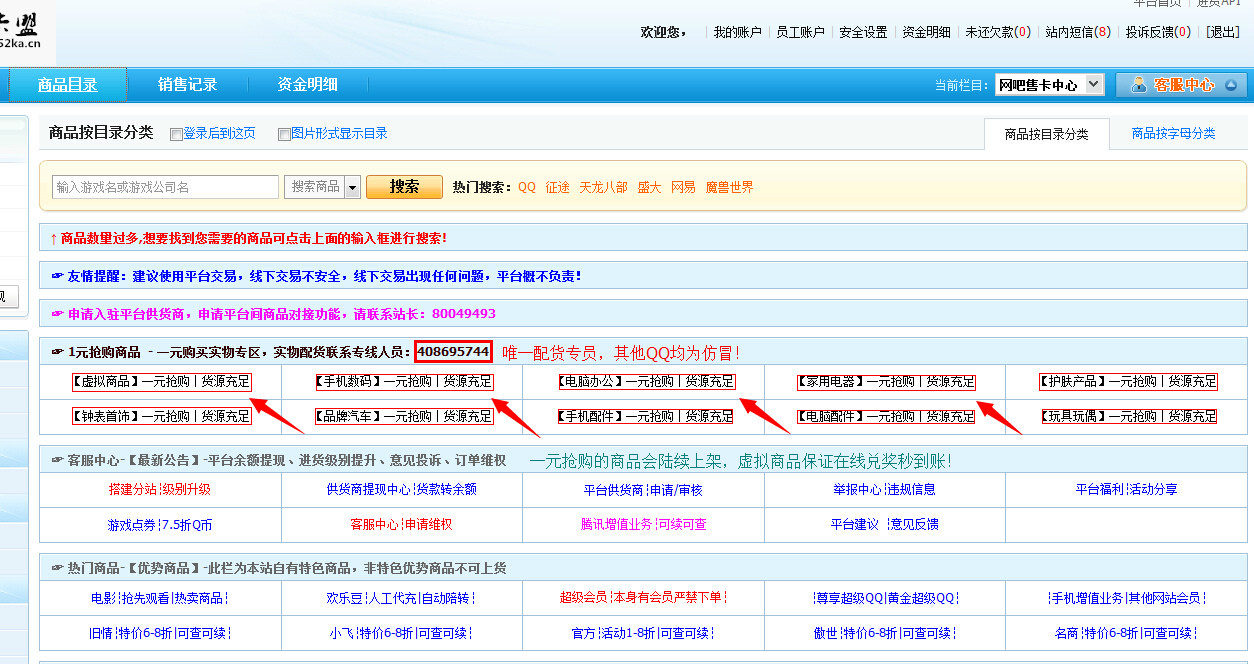Switch to the 商品按字母分类 tab
The width and height of the screenshot is (1254, 664).
[1173, 134]
